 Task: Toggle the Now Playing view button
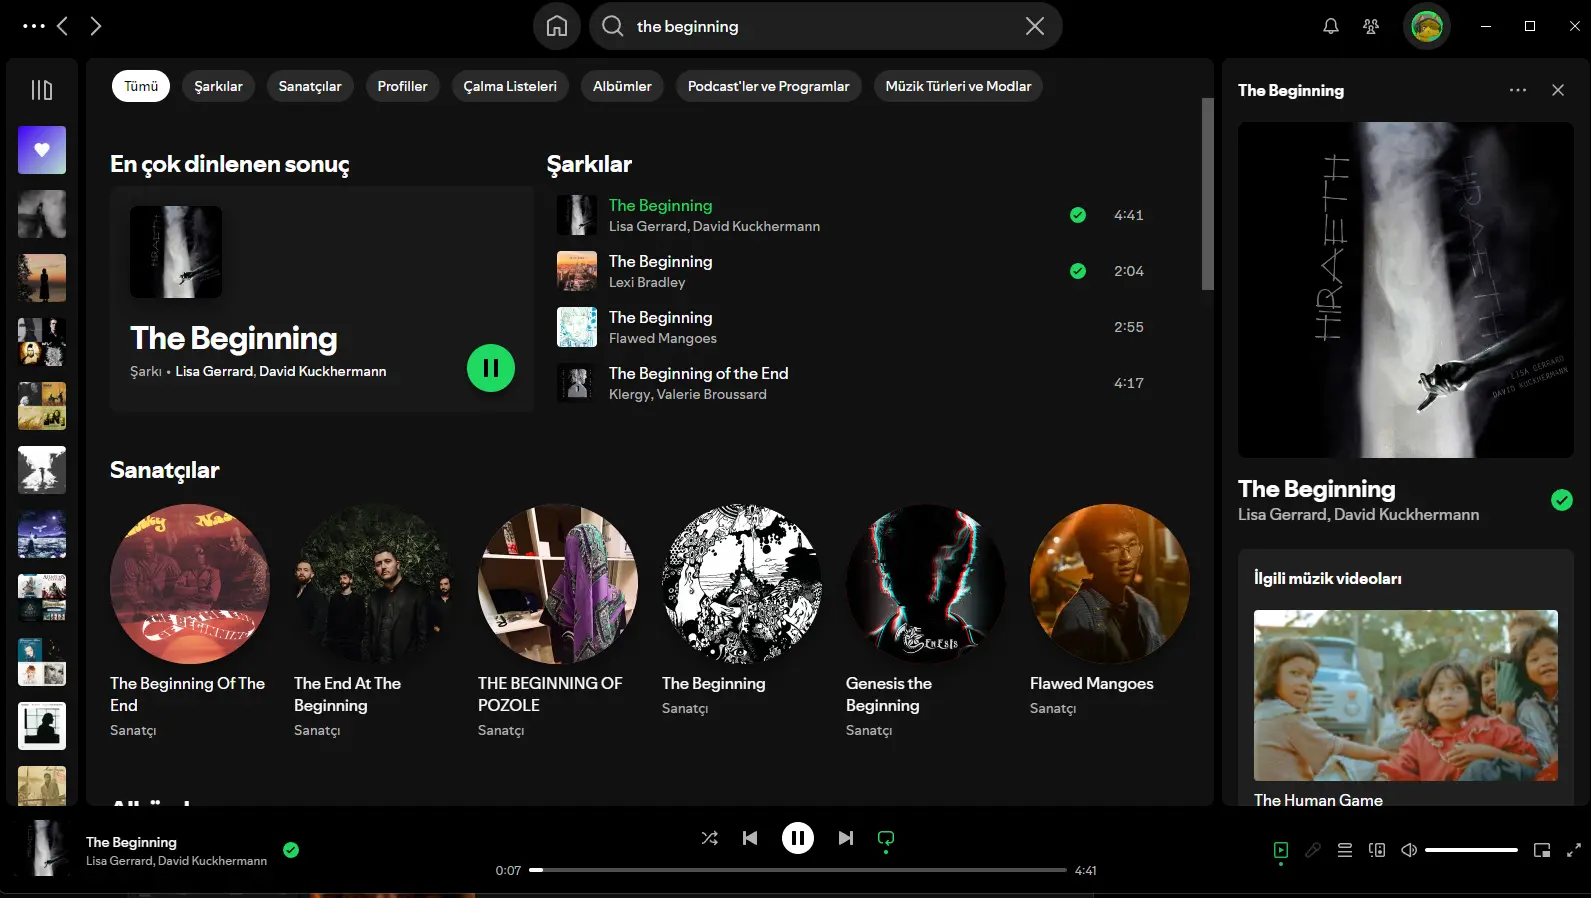tap(1281, 850)
